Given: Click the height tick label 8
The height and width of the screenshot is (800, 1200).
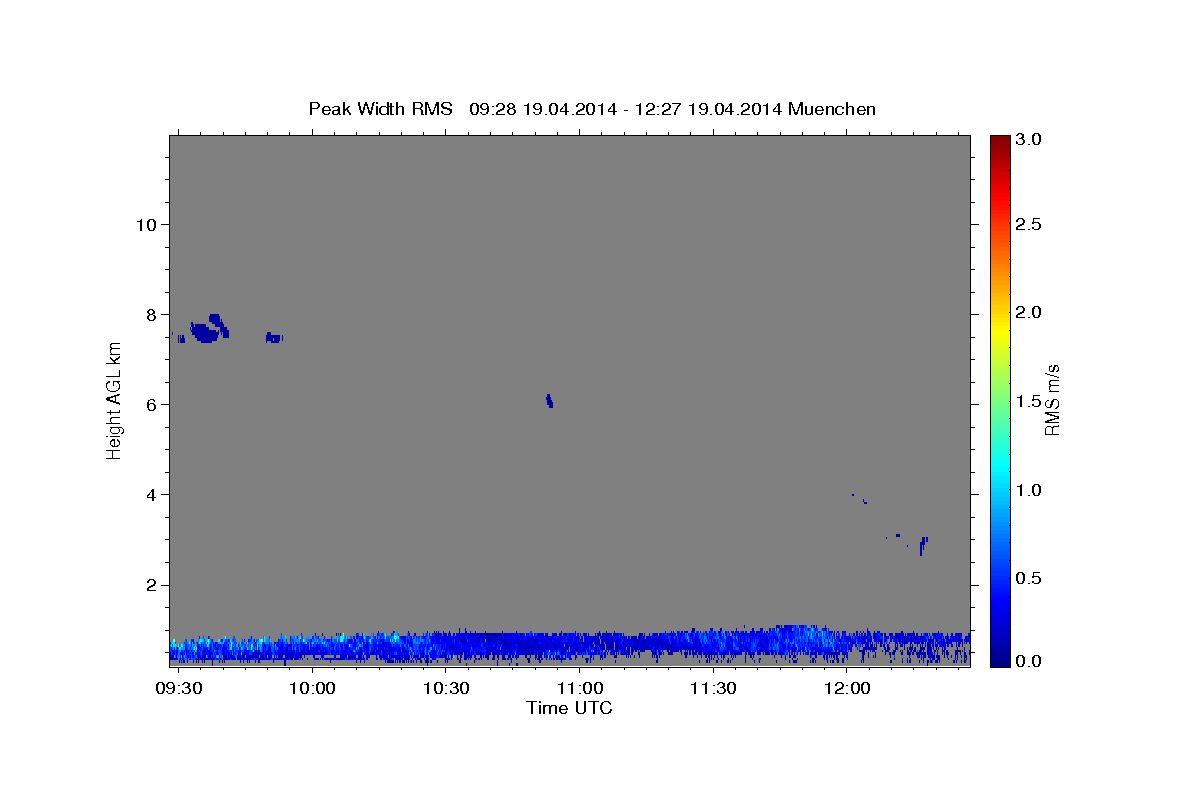Looking at the screenshot, I should point(151,314).
